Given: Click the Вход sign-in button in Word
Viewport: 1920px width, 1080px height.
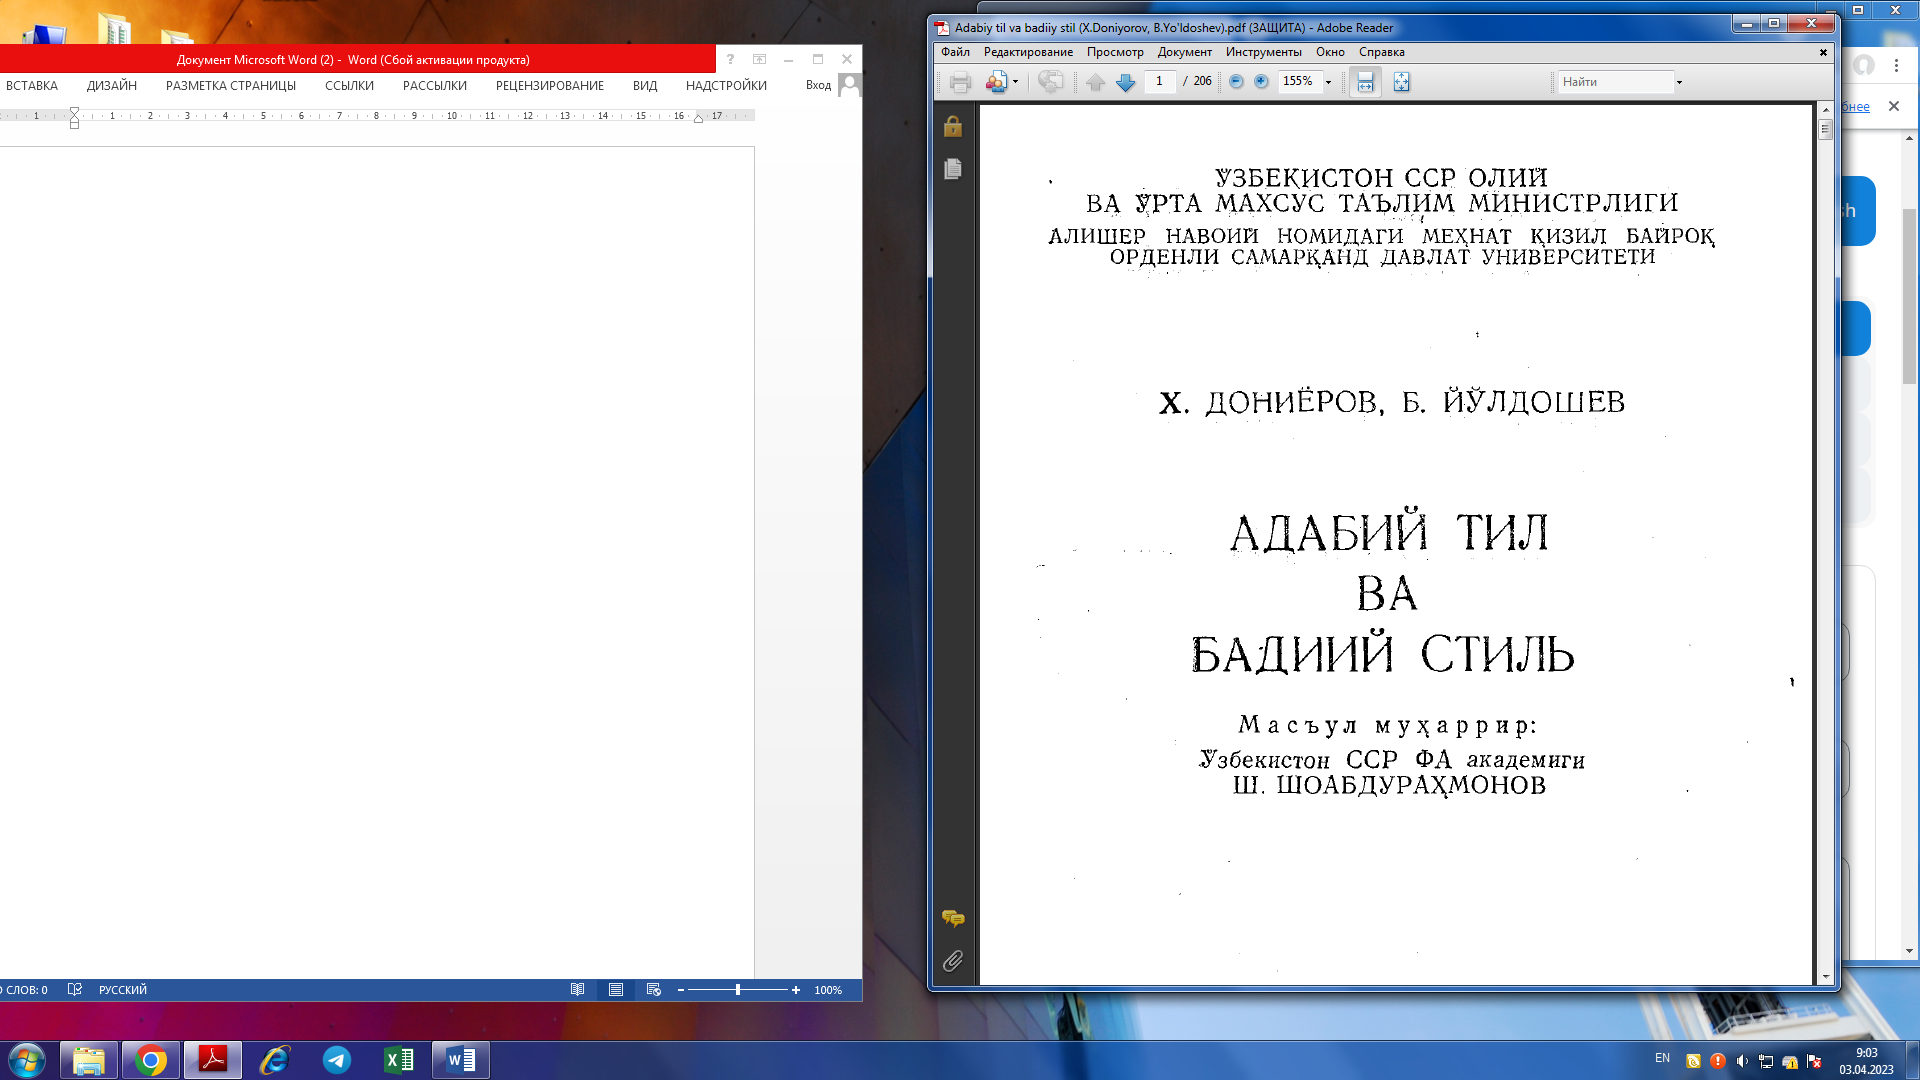Looking at the screenshot, I should (819, 85).
